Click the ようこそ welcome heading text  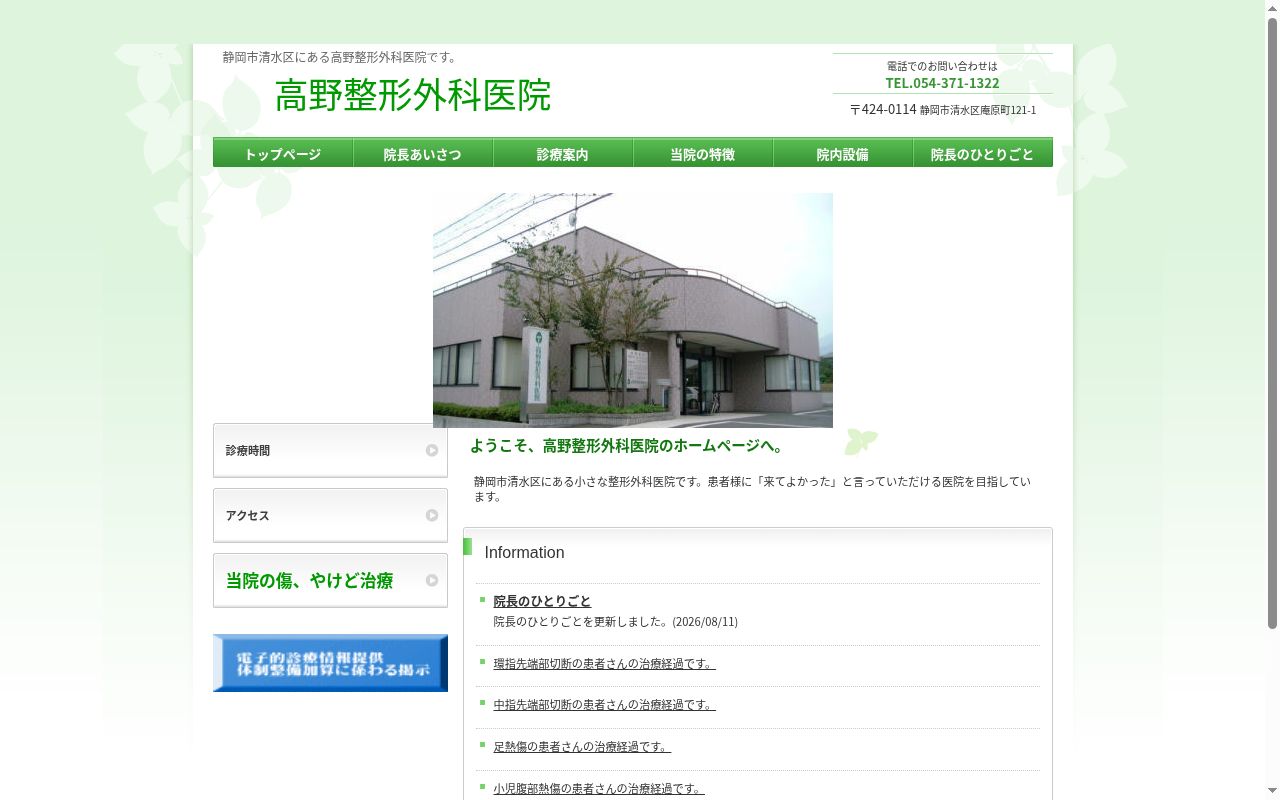(628, 446)
